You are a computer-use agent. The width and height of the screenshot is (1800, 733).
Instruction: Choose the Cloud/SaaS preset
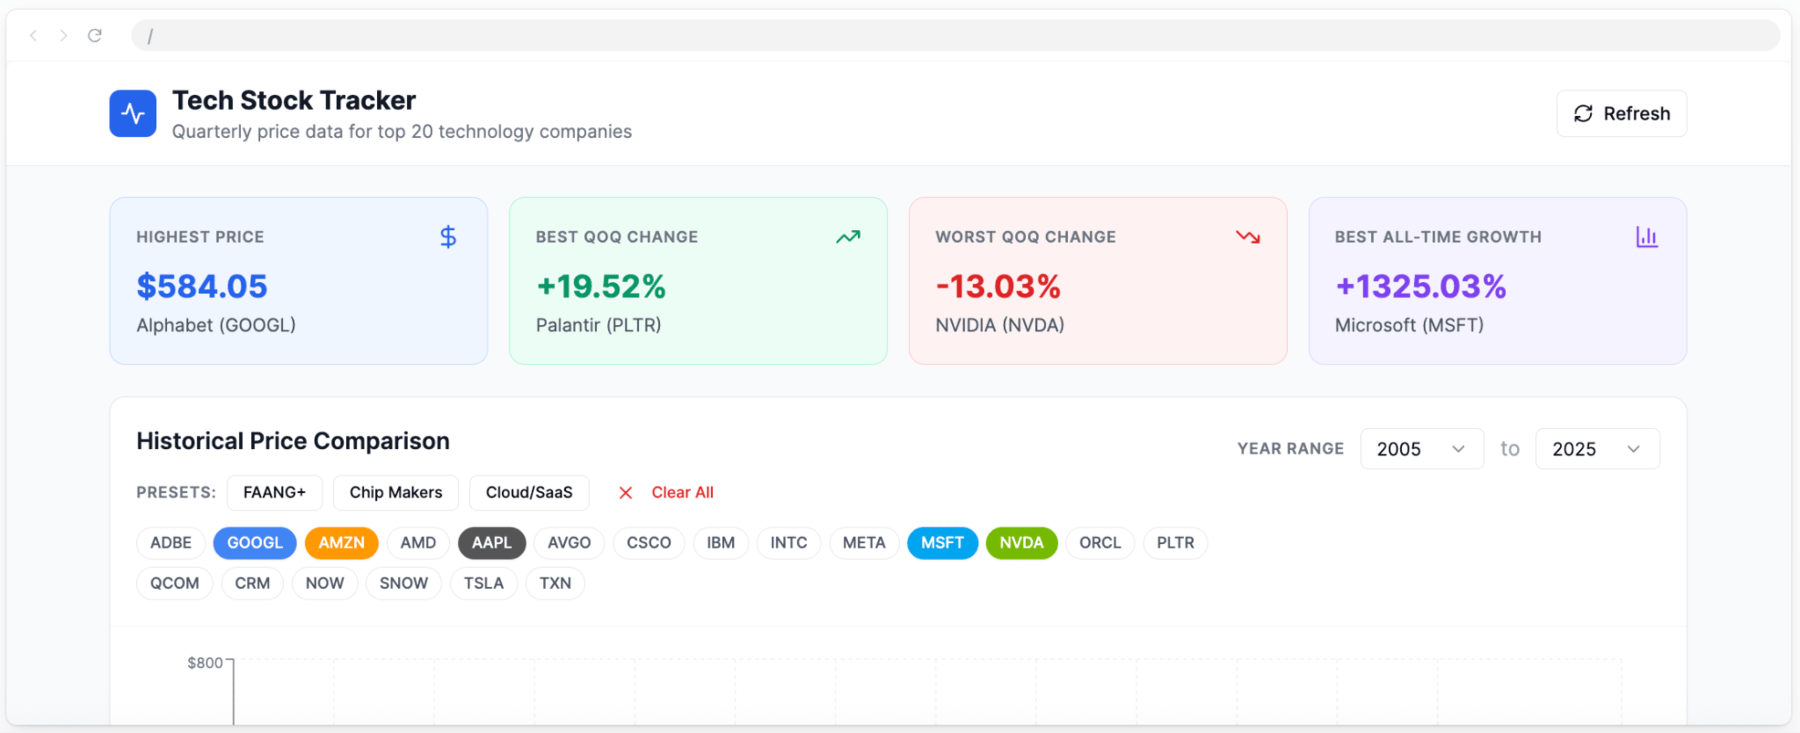tap(528, 492)
